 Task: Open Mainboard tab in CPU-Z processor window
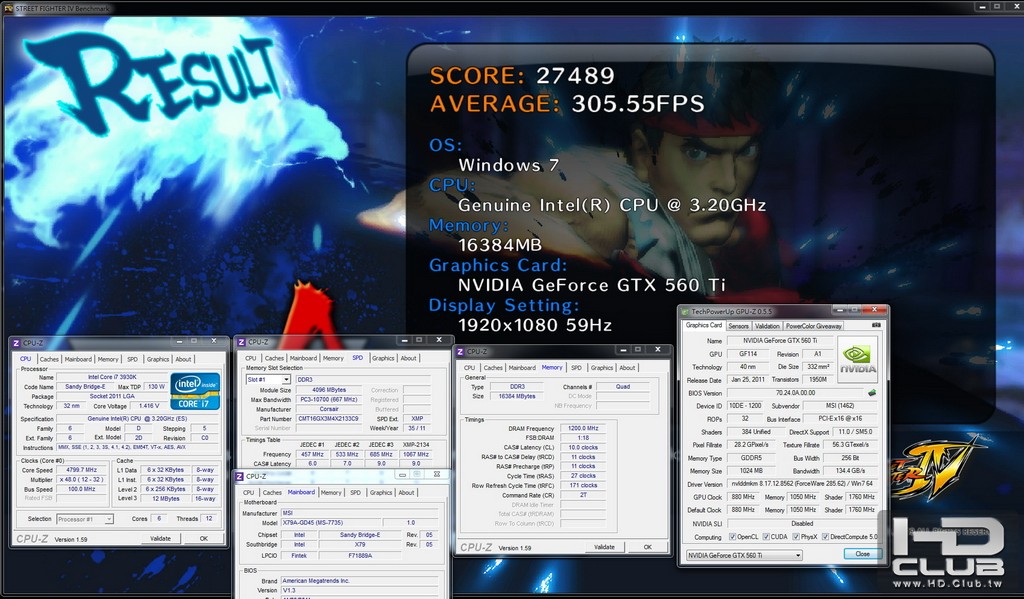(78, 359)
